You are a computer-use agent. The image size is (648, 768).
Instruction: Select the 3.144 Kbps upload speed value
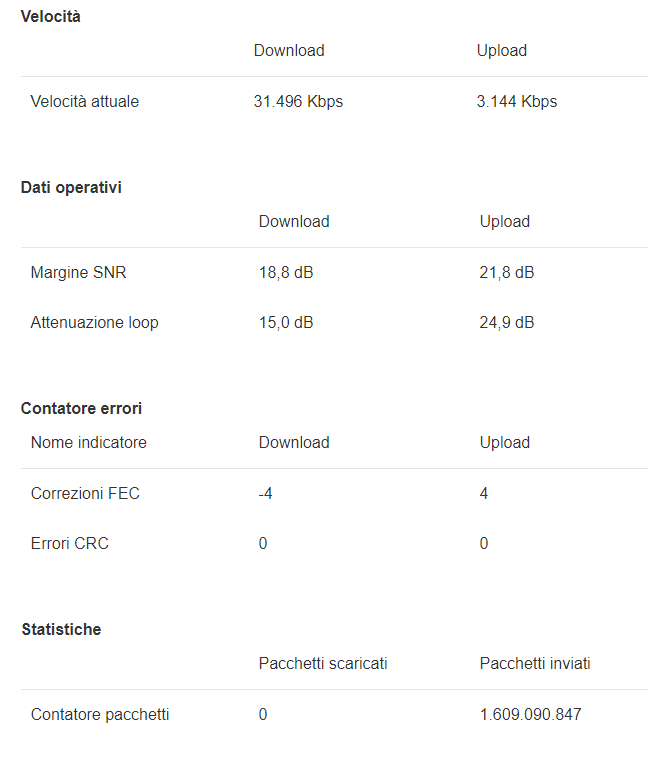point(517,102)
